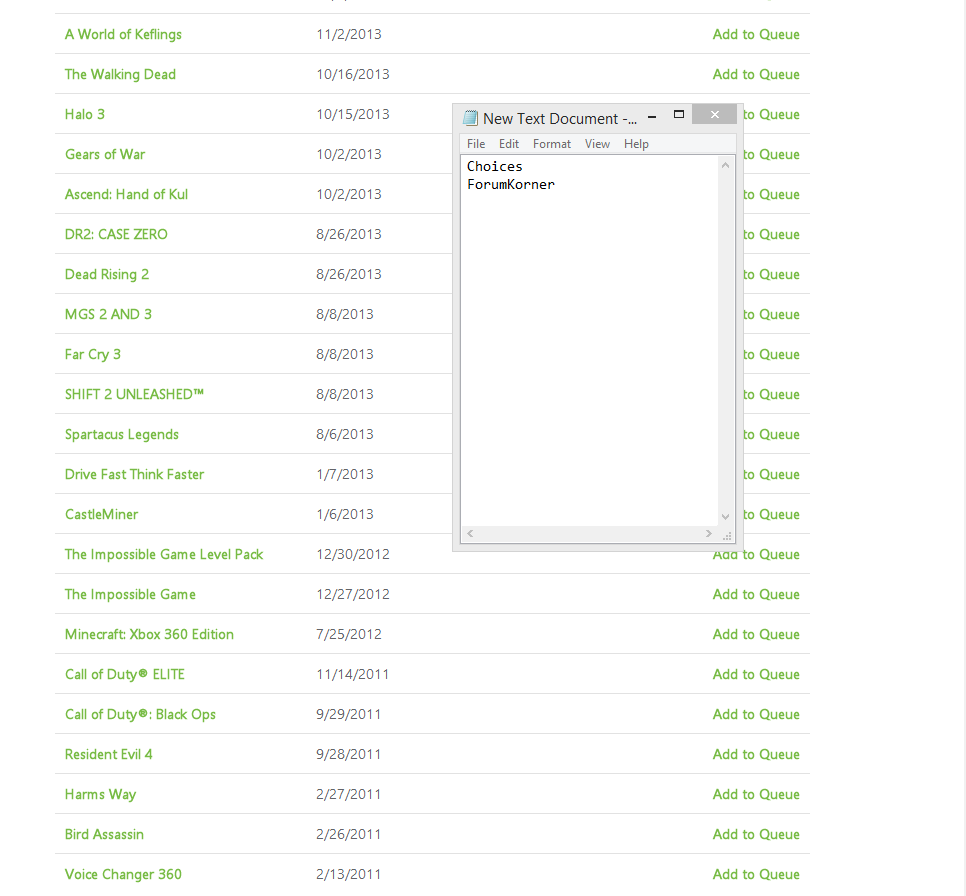Image resolution: width=966 pixels, height=896 pixels.
Task: Open the Spartacus Legends link
Action: [121, 434]
